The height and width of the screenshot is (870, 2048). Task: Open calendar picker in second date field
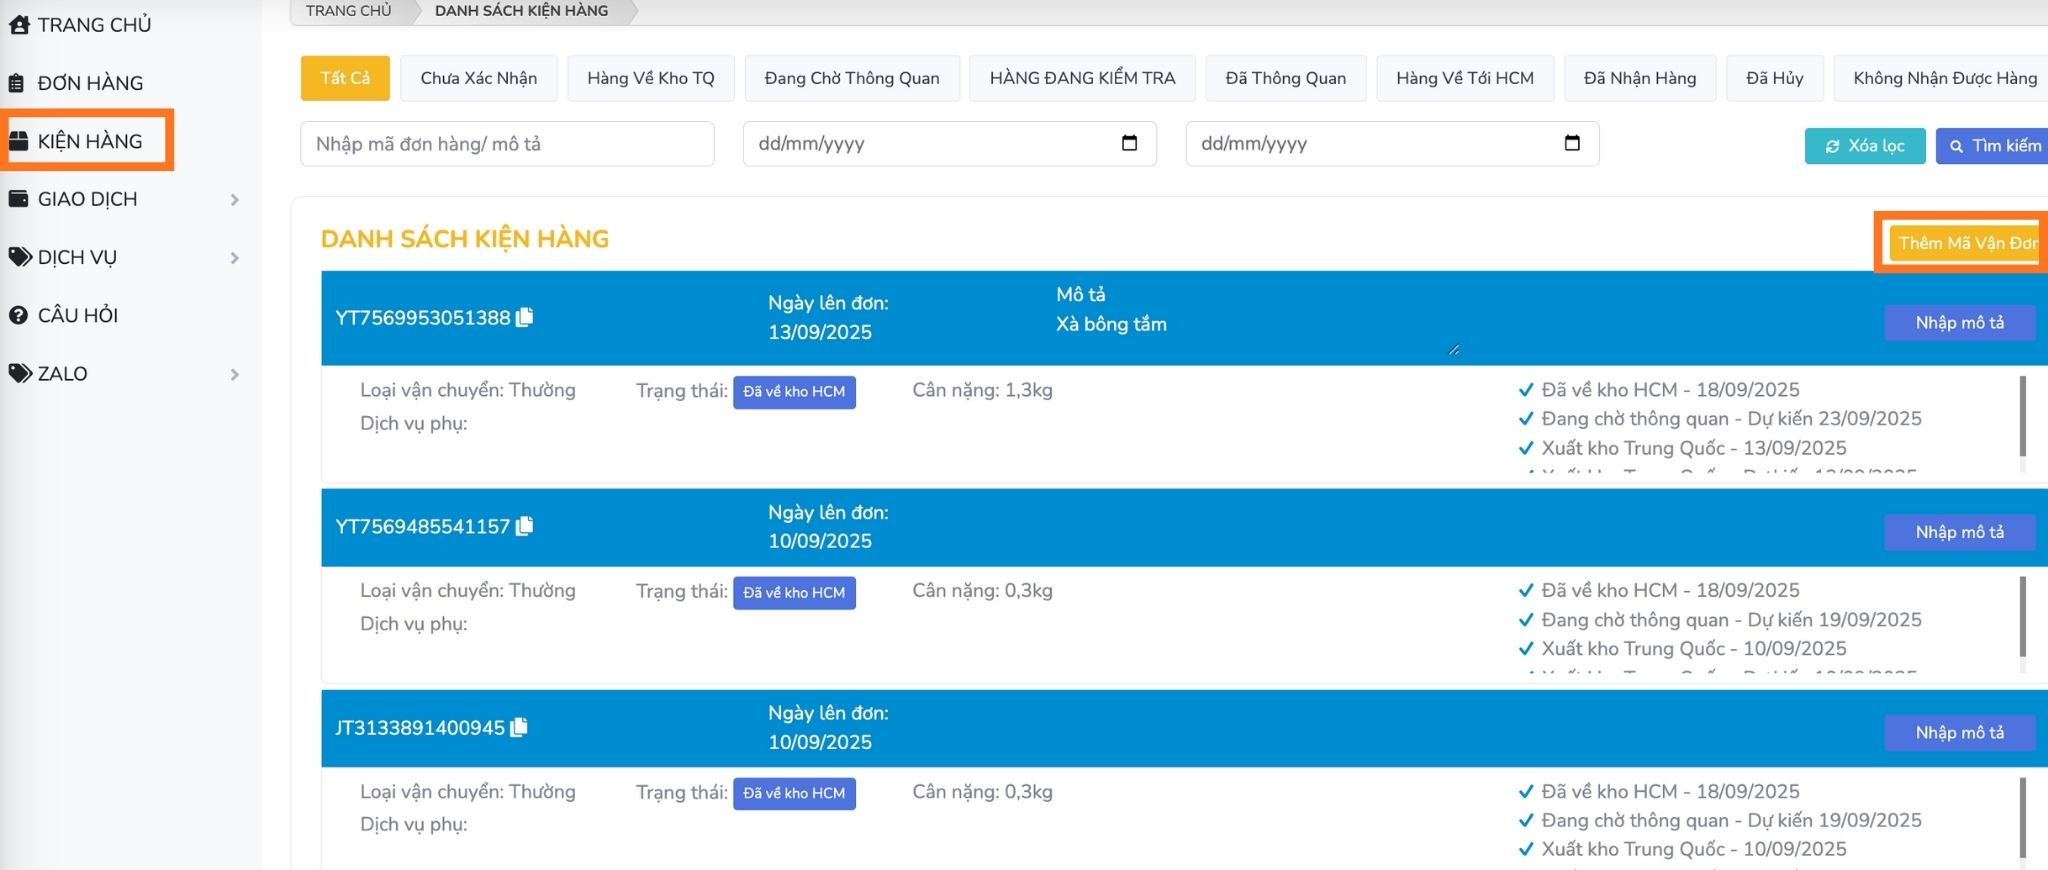coord(1571,143)
